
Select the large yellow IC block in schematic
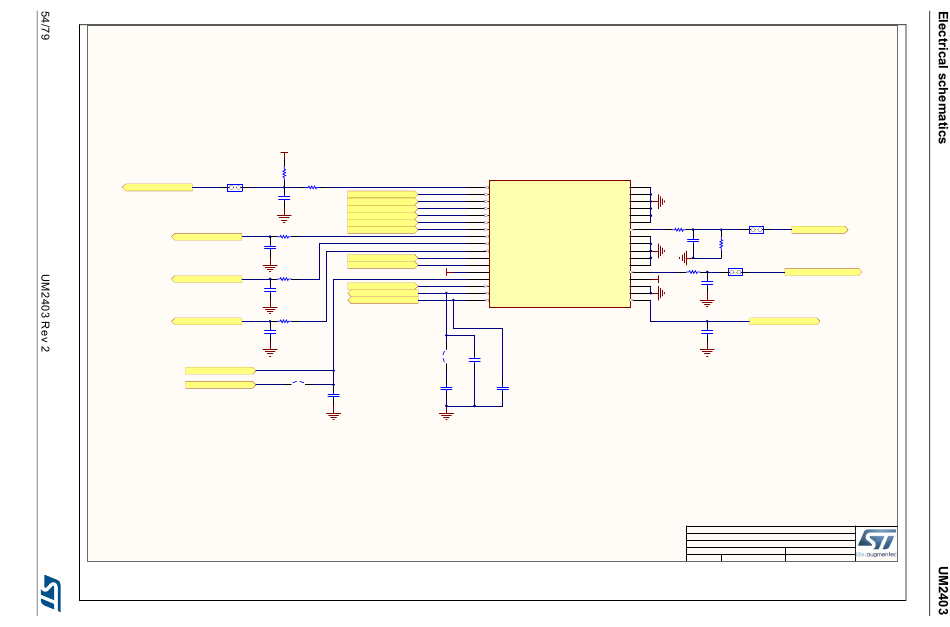tap(560, 244)
